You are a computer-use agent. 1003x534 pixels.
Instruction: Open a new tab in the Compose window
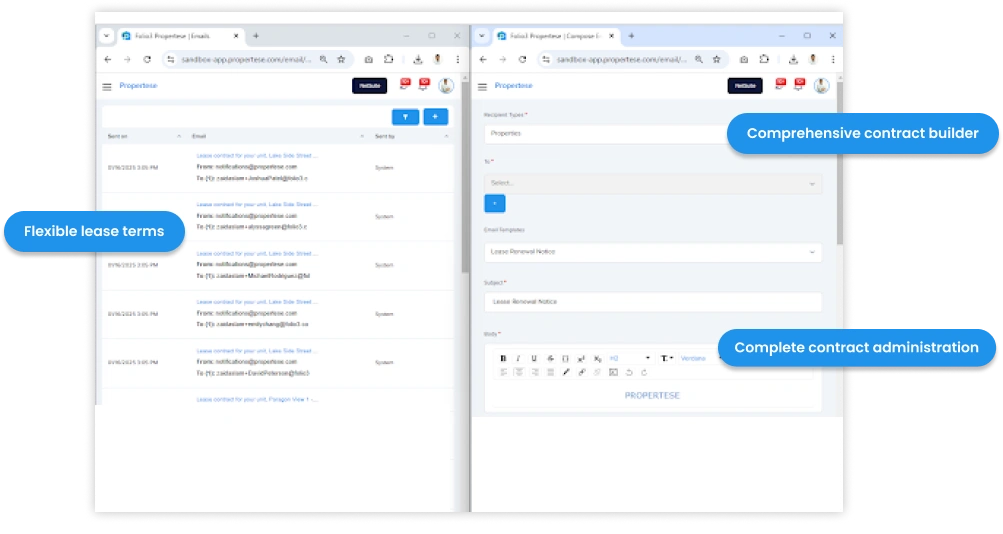[x=631, y=36]
